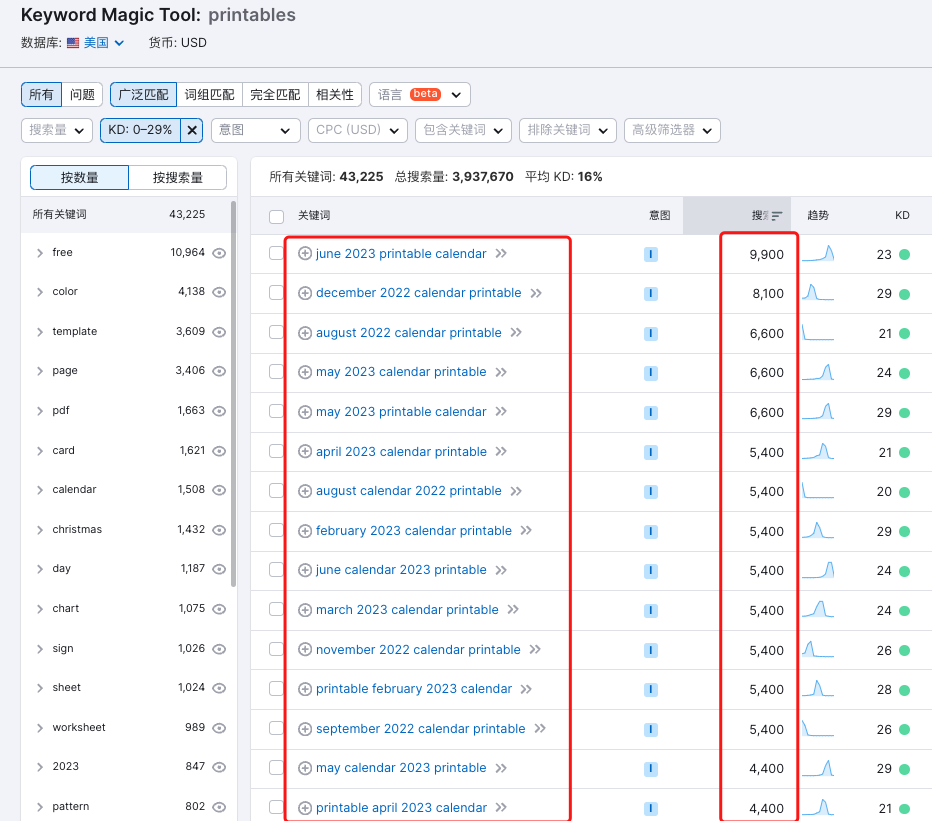Select the 完全匹配 match tab

click(275, 95)
